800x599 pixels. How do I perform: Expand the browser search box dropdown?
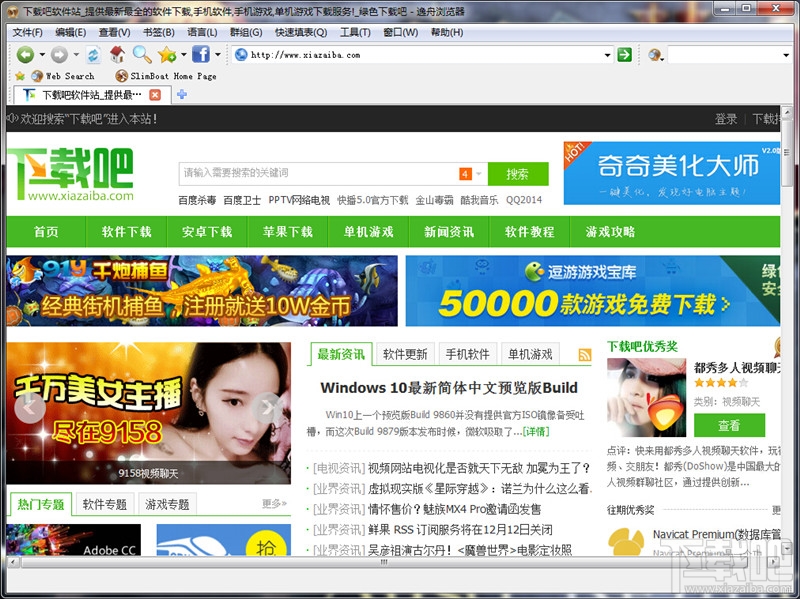[x=786, y=55]
